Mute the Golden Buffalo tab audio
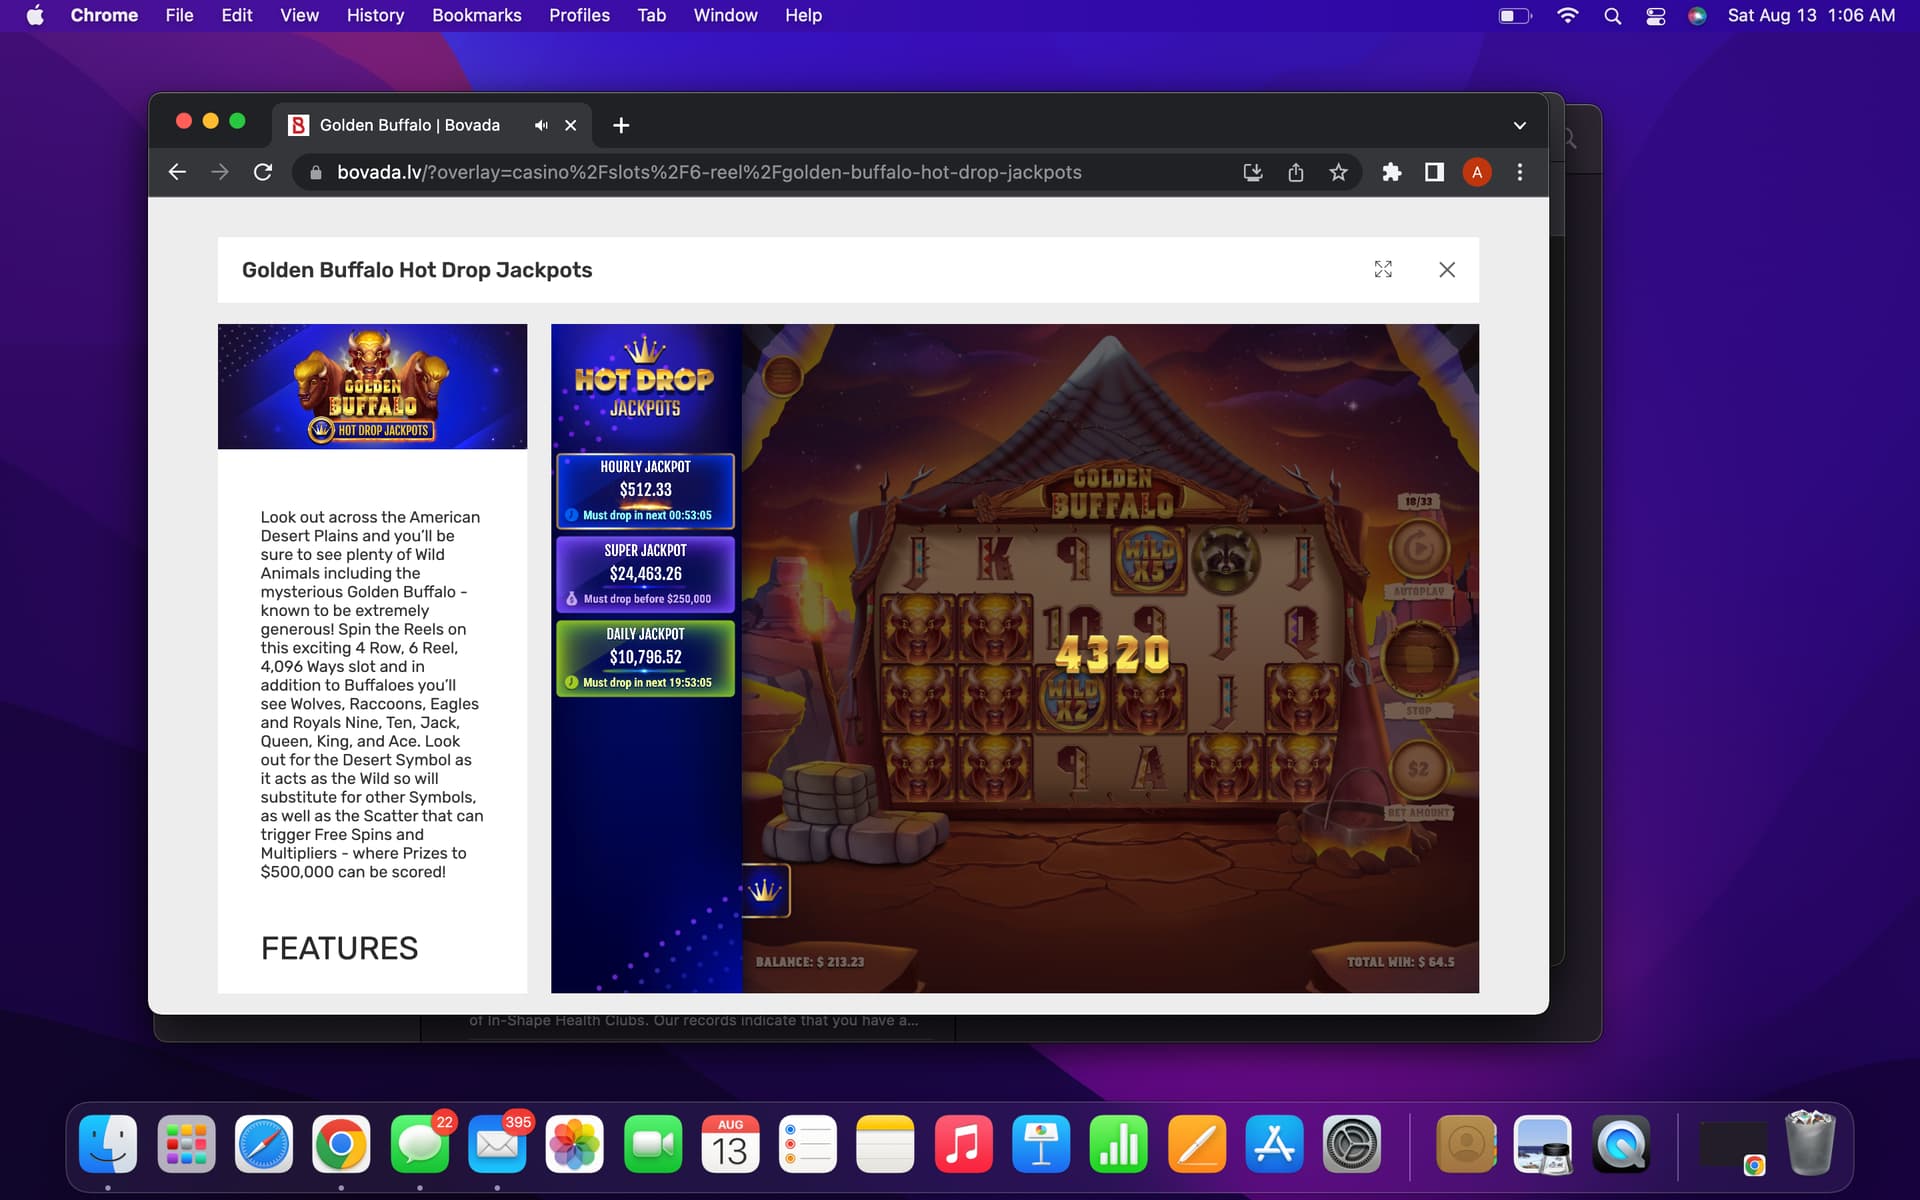Viewport: 1920px width, 1200px height. [541, 125]
